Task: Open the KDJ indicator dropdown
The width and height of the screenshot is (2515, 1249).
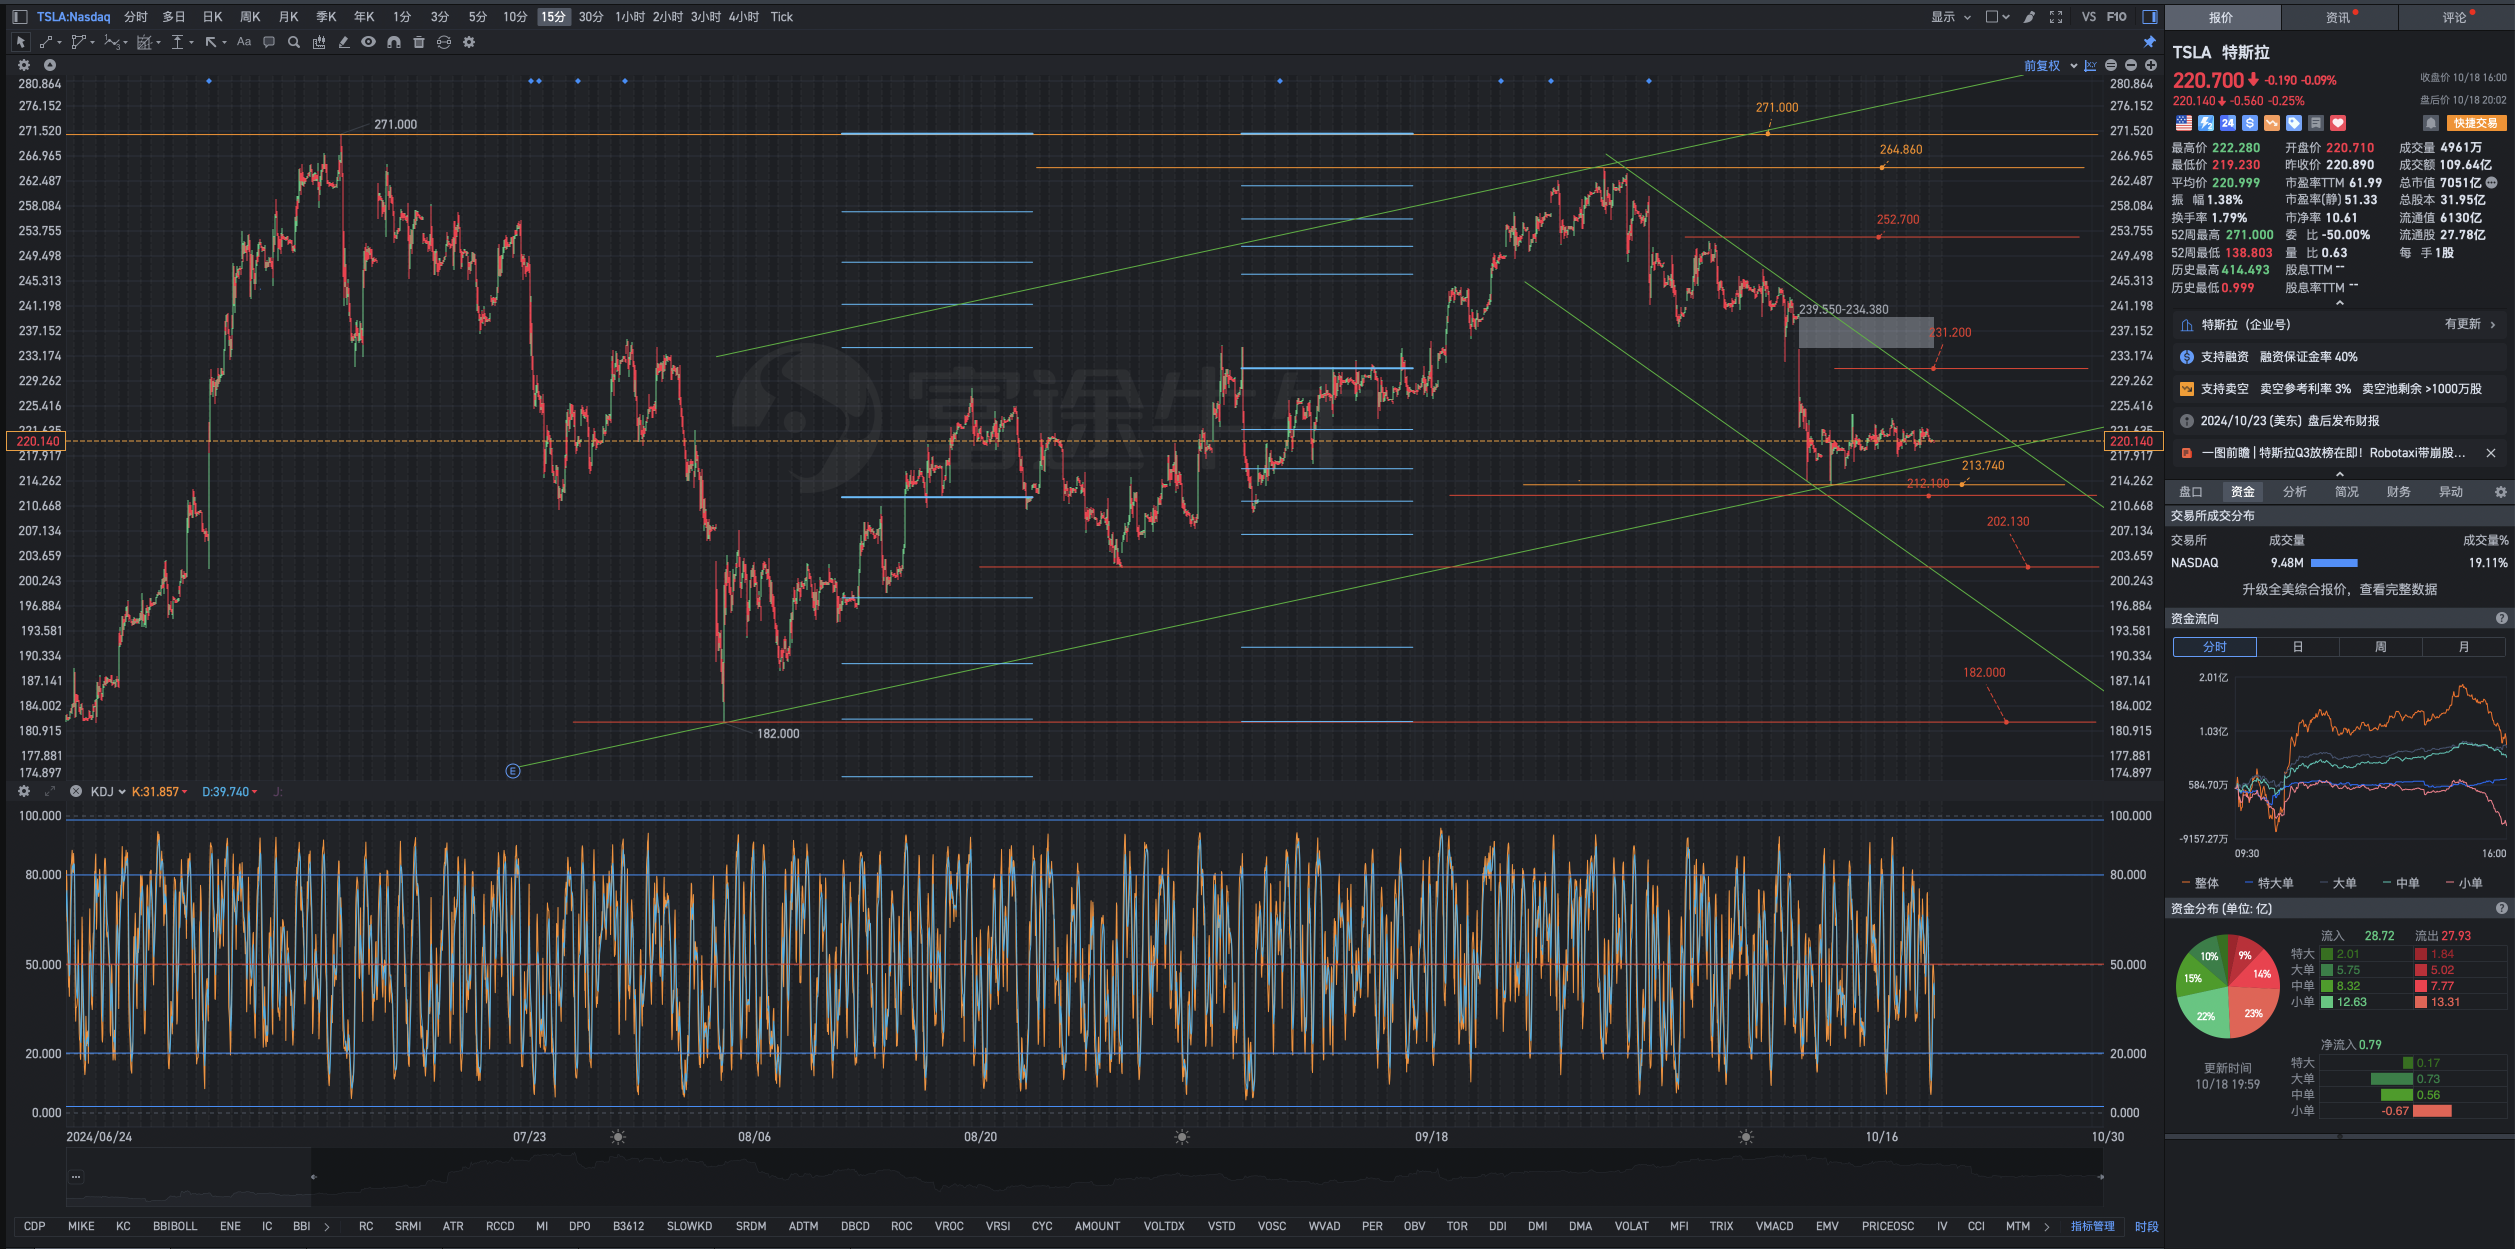Action: [x=108, y=791]
